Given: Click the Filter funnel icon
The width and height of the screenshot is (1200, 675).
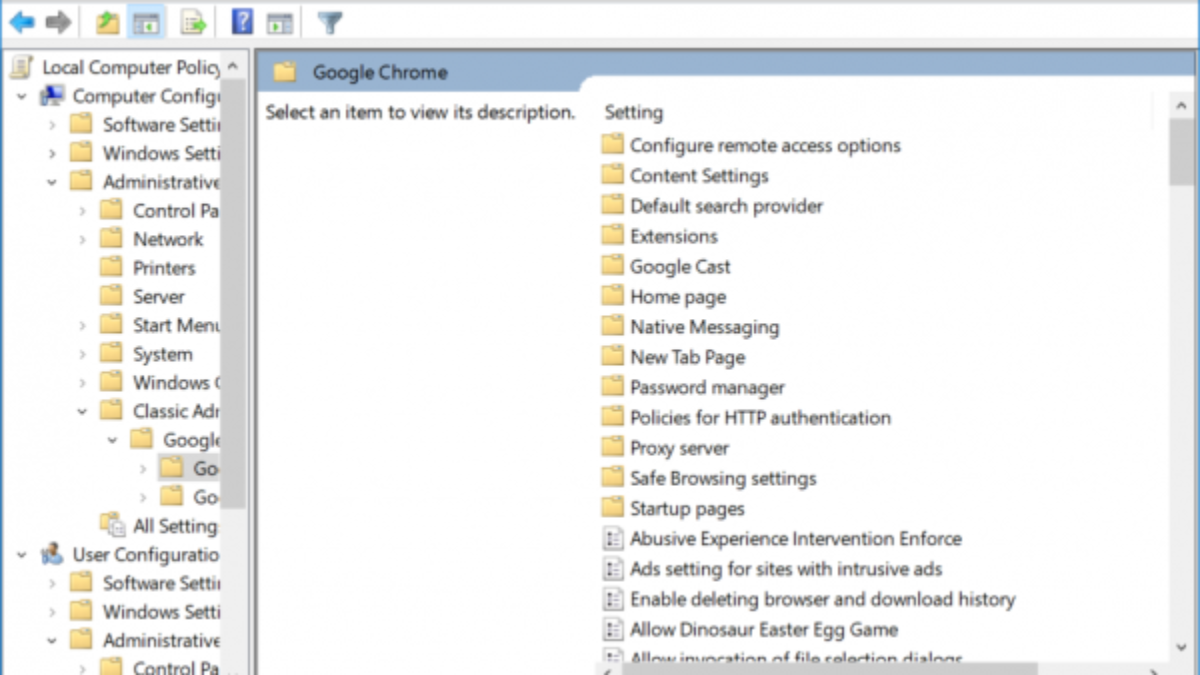Looking at the screenshot, I should pyautogui.click(x=329, y=22).
